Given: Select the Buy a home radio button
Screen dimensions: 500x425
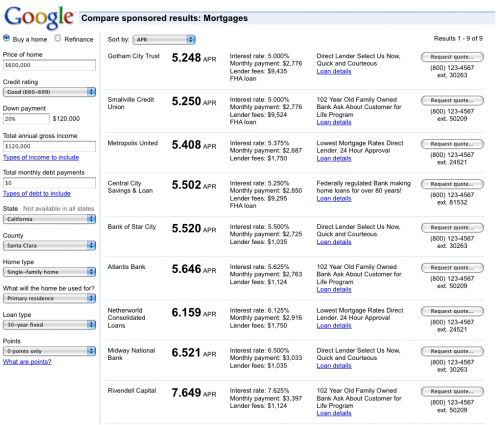Looking at the screenshot, I should point(6,38).
